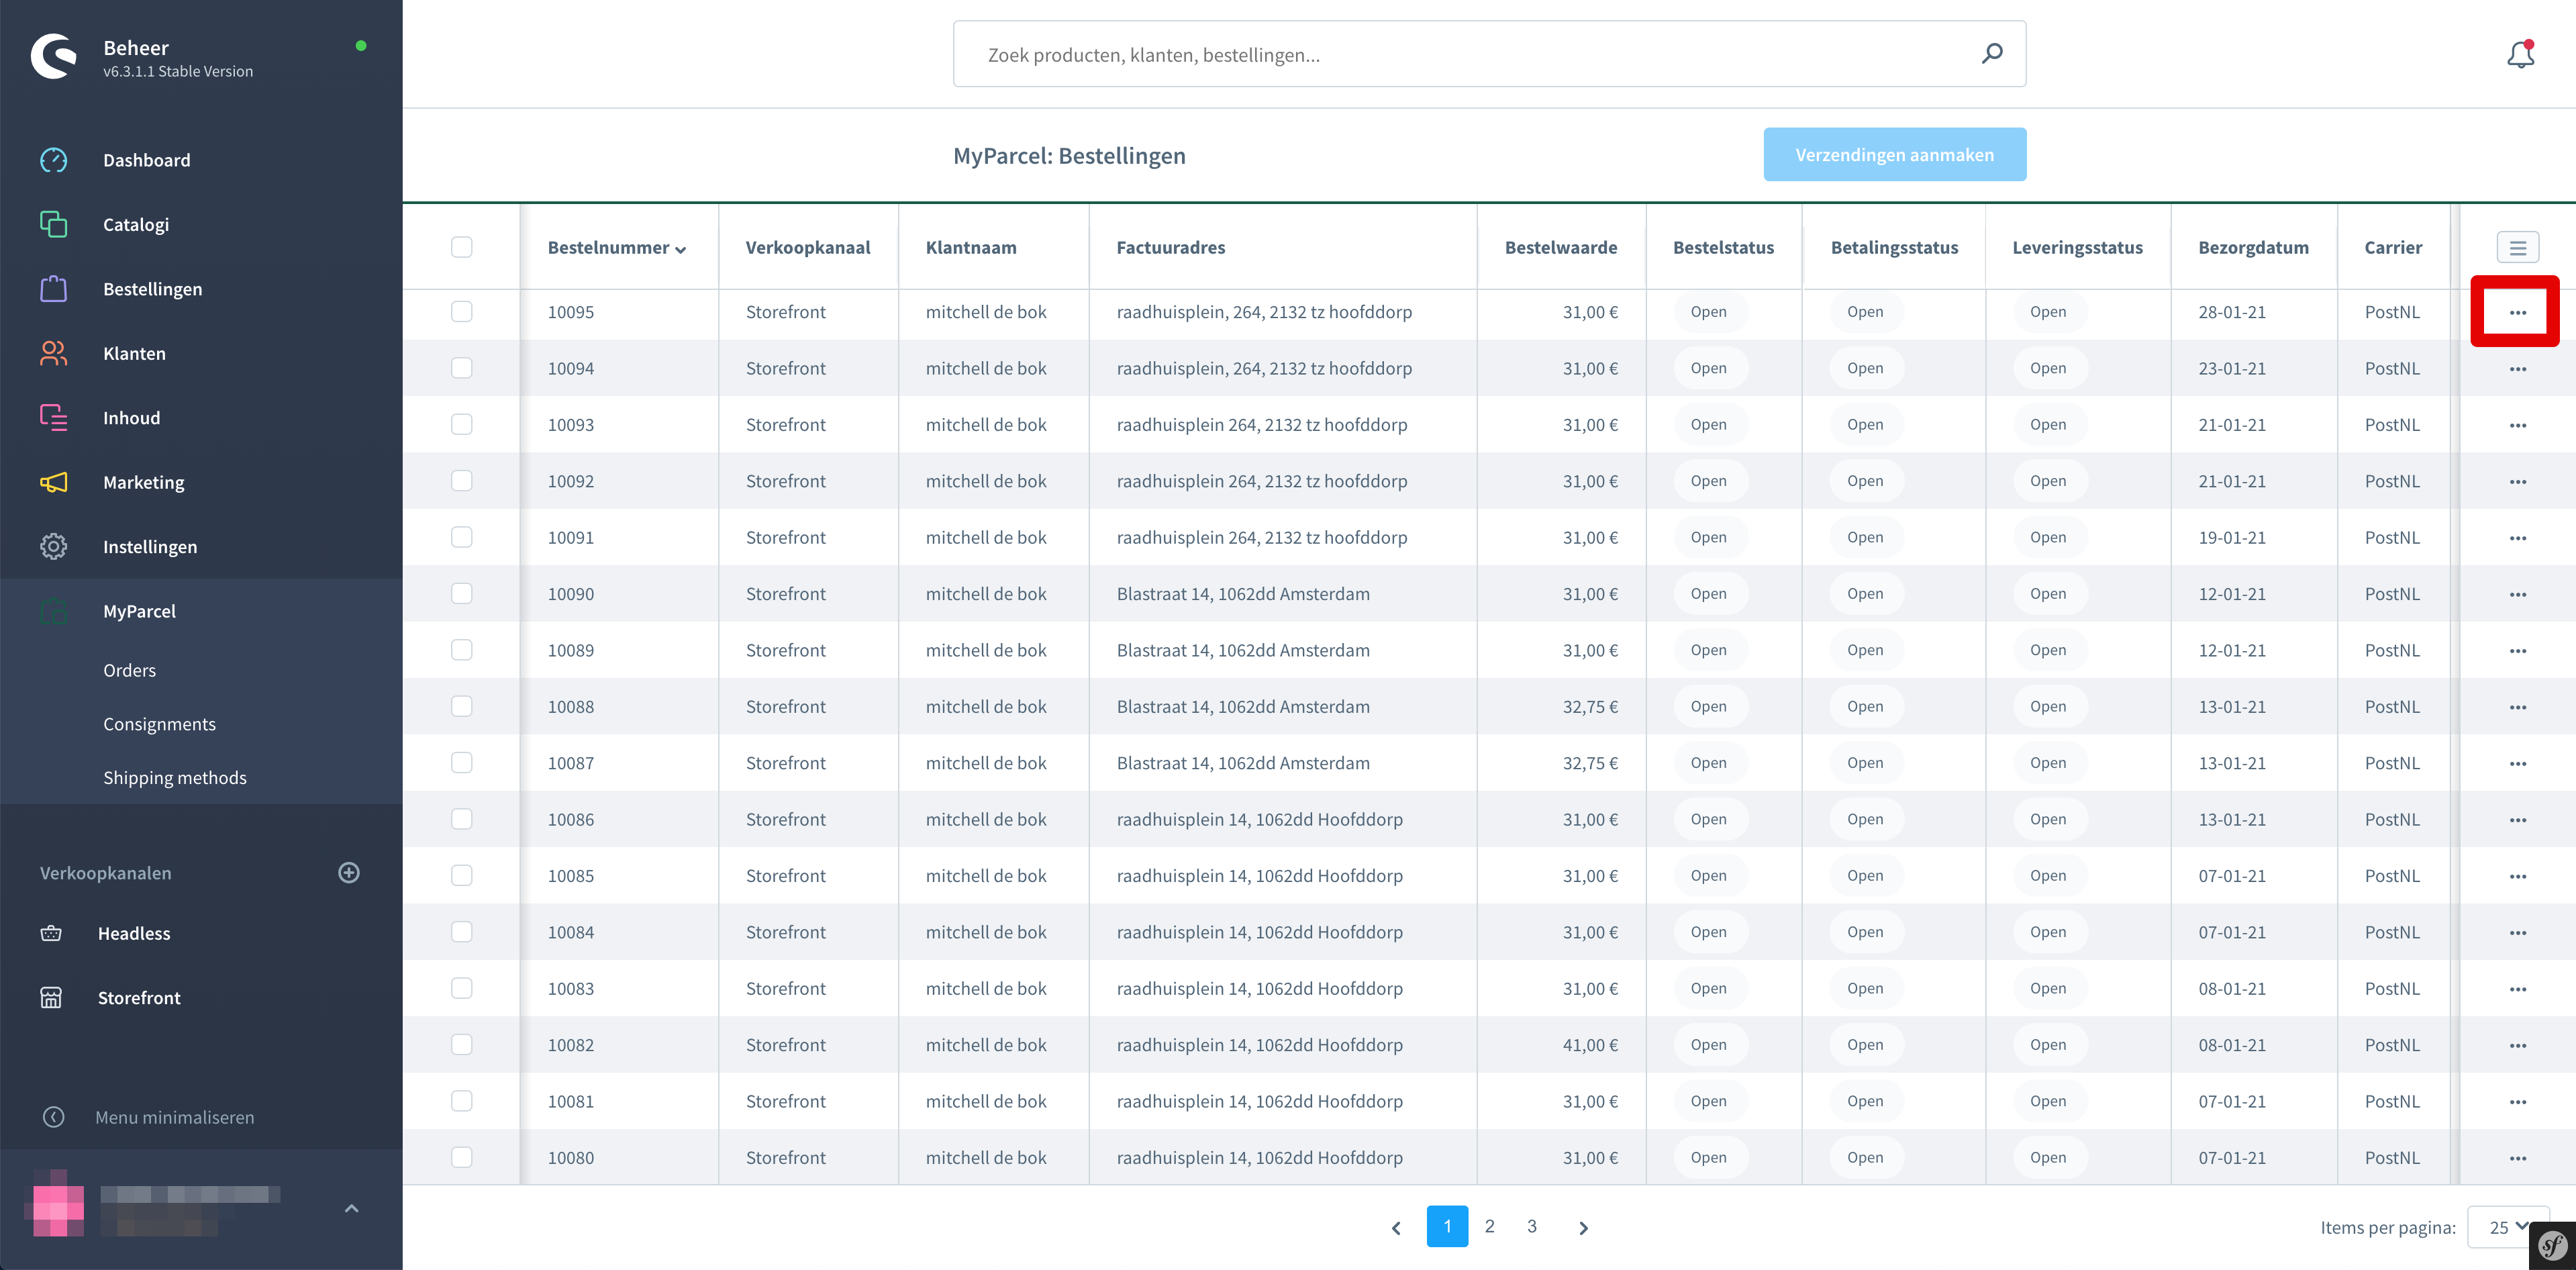The width and height of the screenshot is (2576, 1270).
Task: Open Marketing using the megaphone icon
Action: click(53, 482)
